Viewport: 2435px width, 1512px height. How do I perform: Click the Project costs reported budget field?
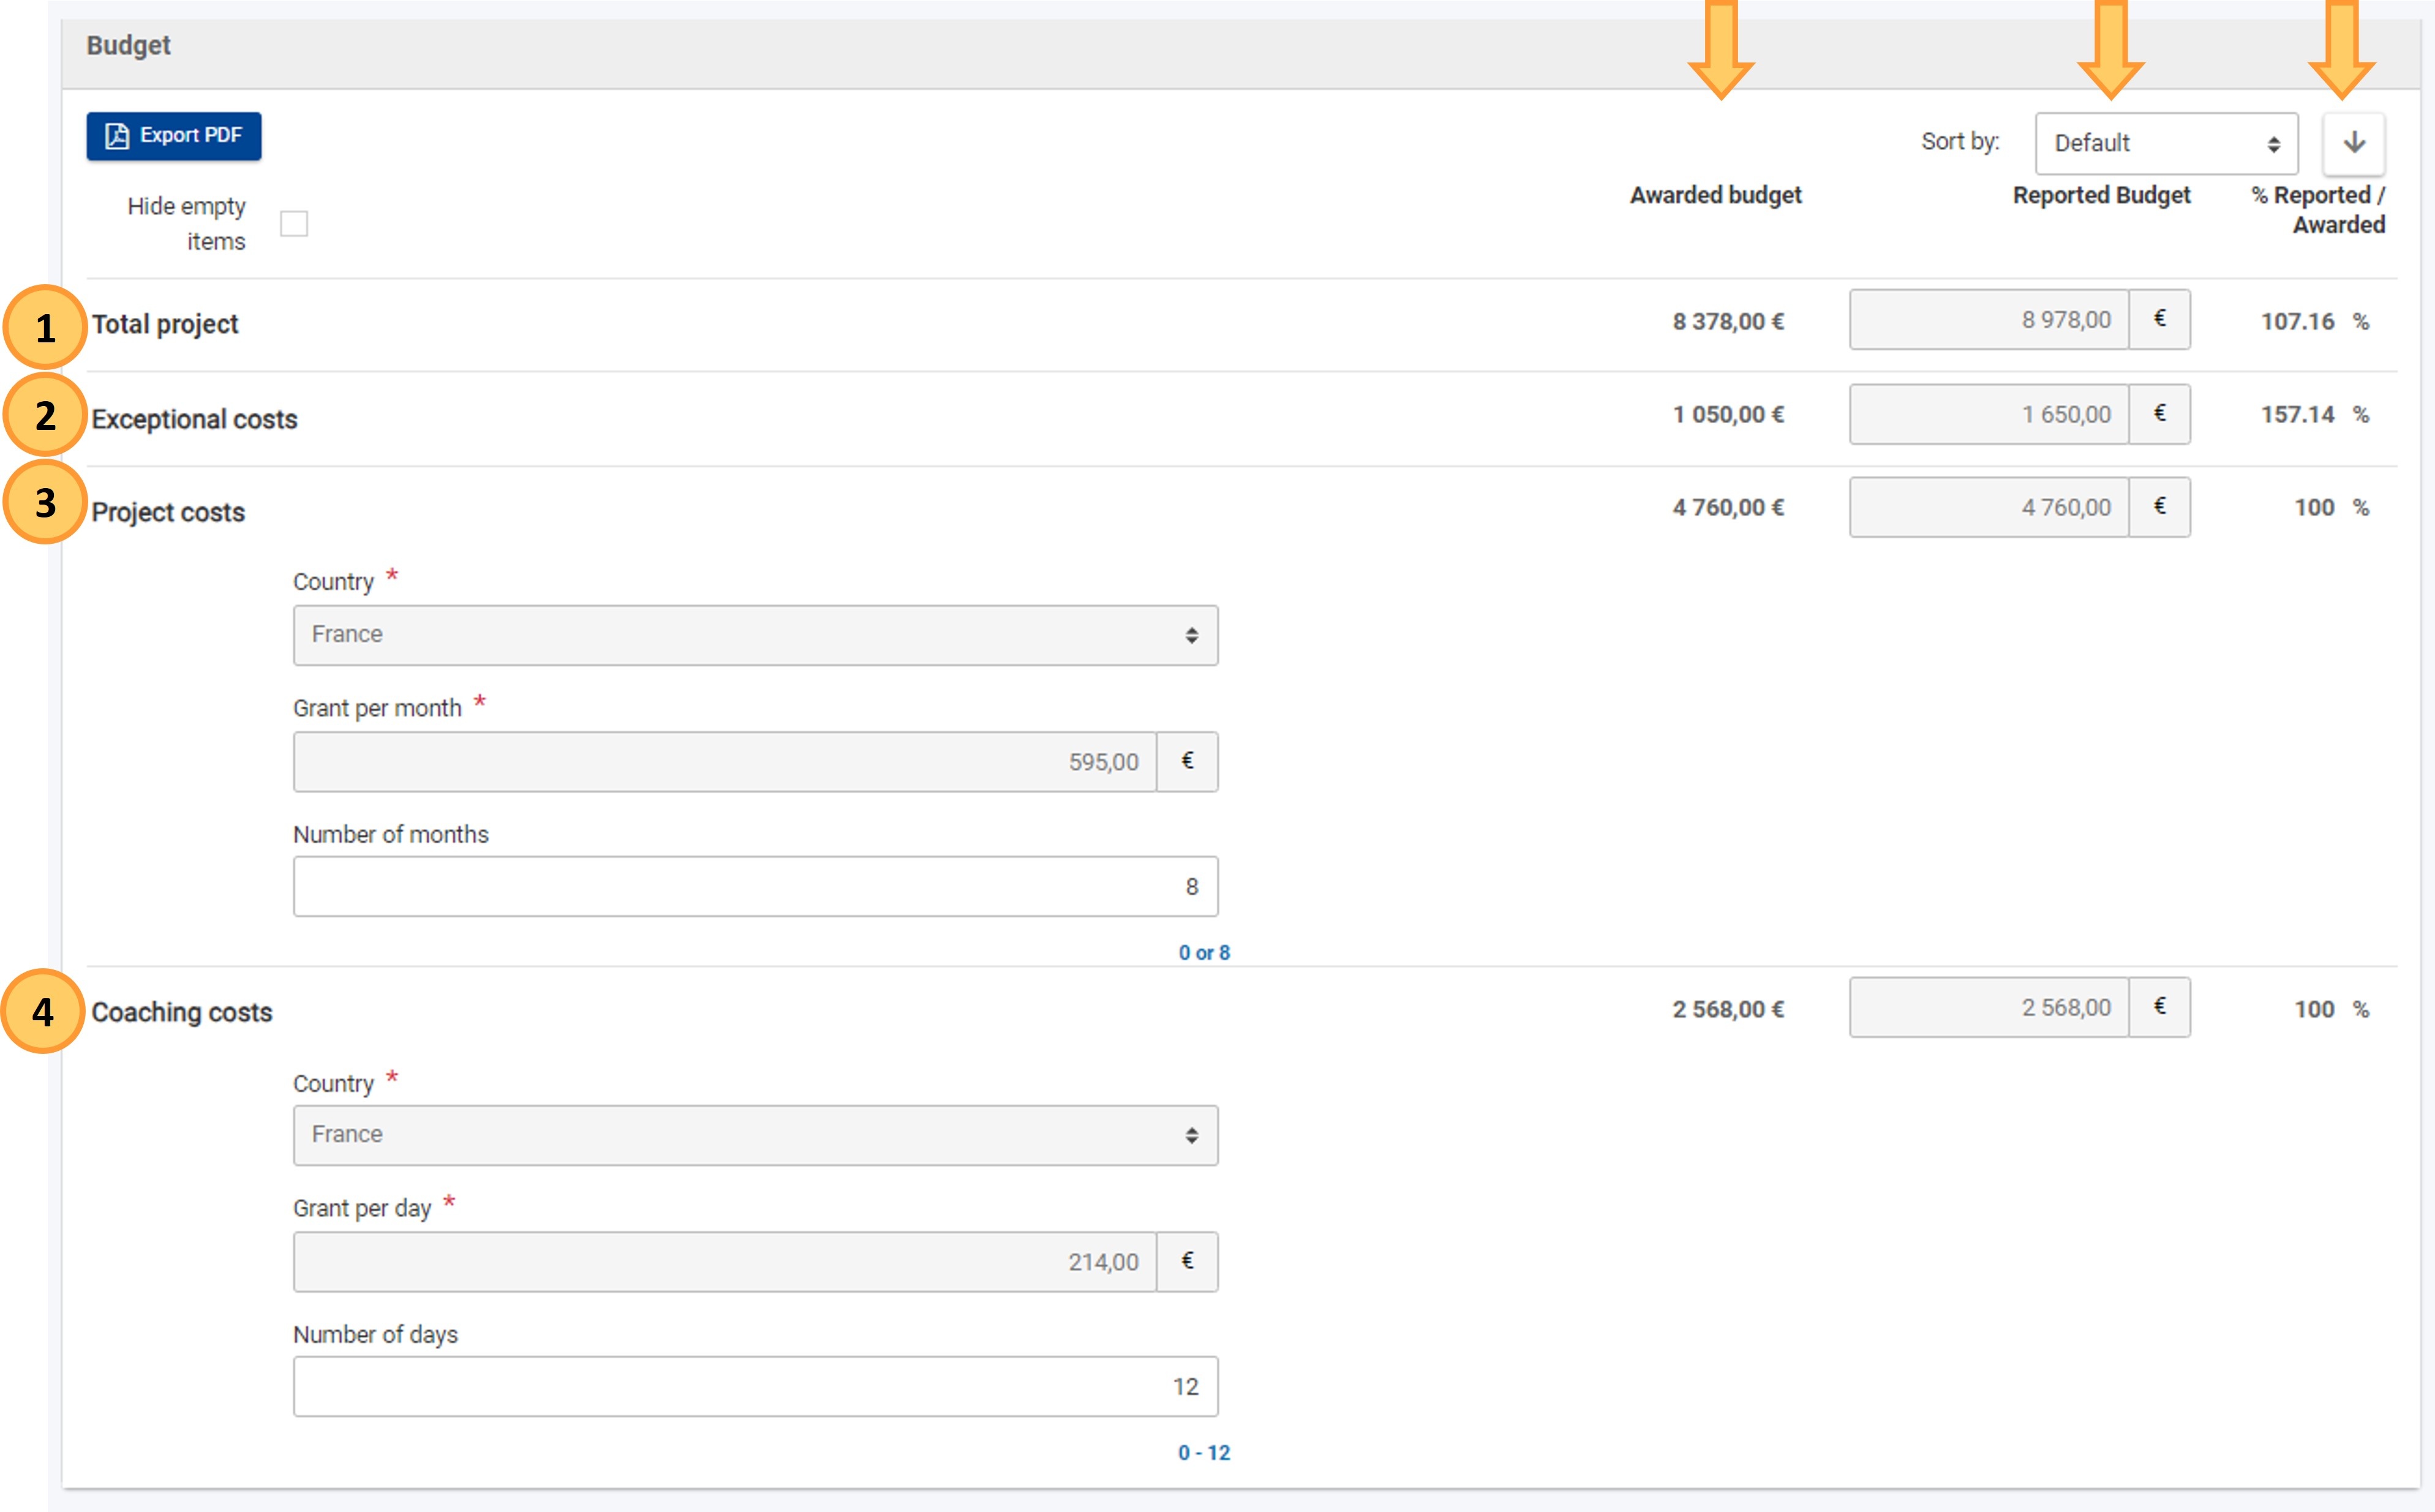[x=1988, y=507]
